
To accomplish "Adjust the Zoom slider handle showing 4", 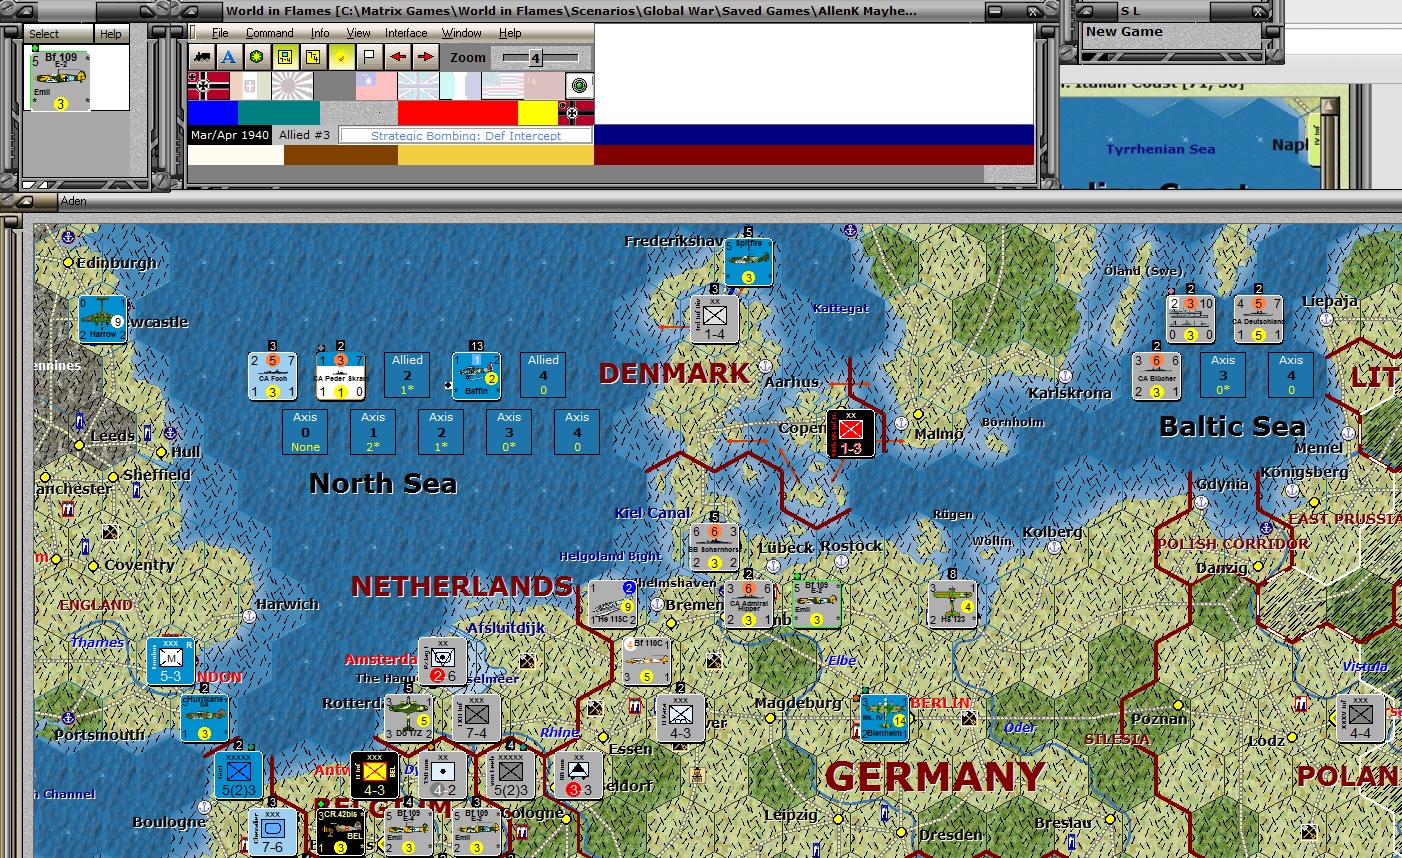I will tap(535, 58).
